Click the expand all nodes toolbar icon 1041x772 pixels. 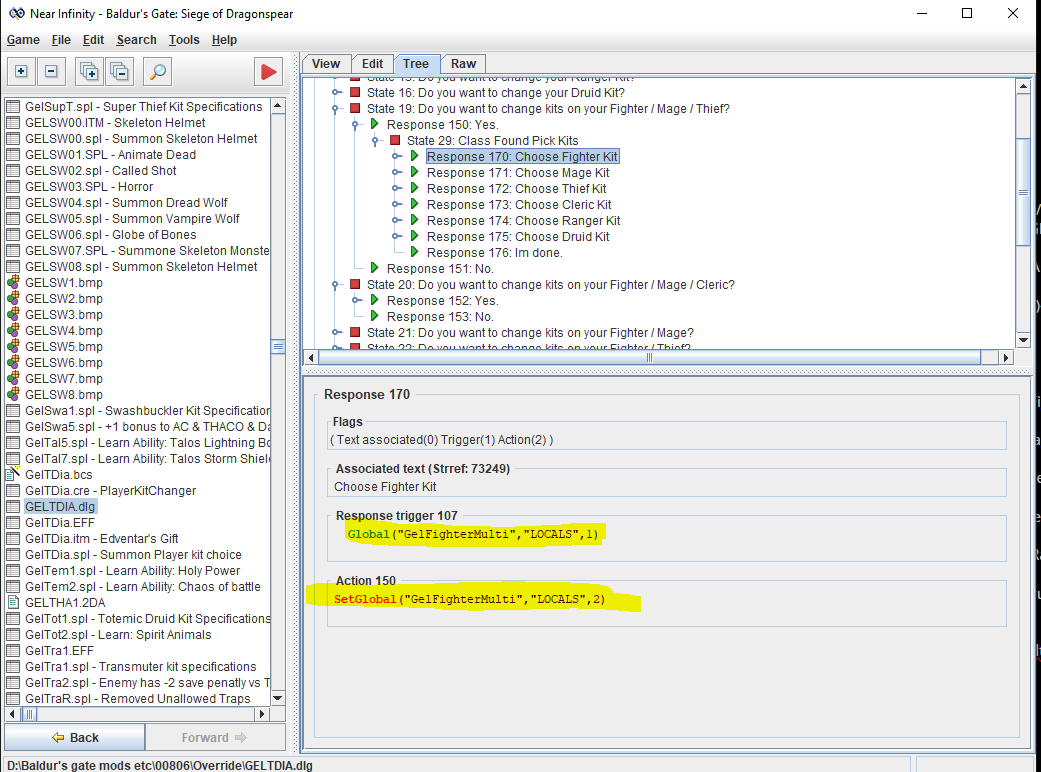pos(89,71)
